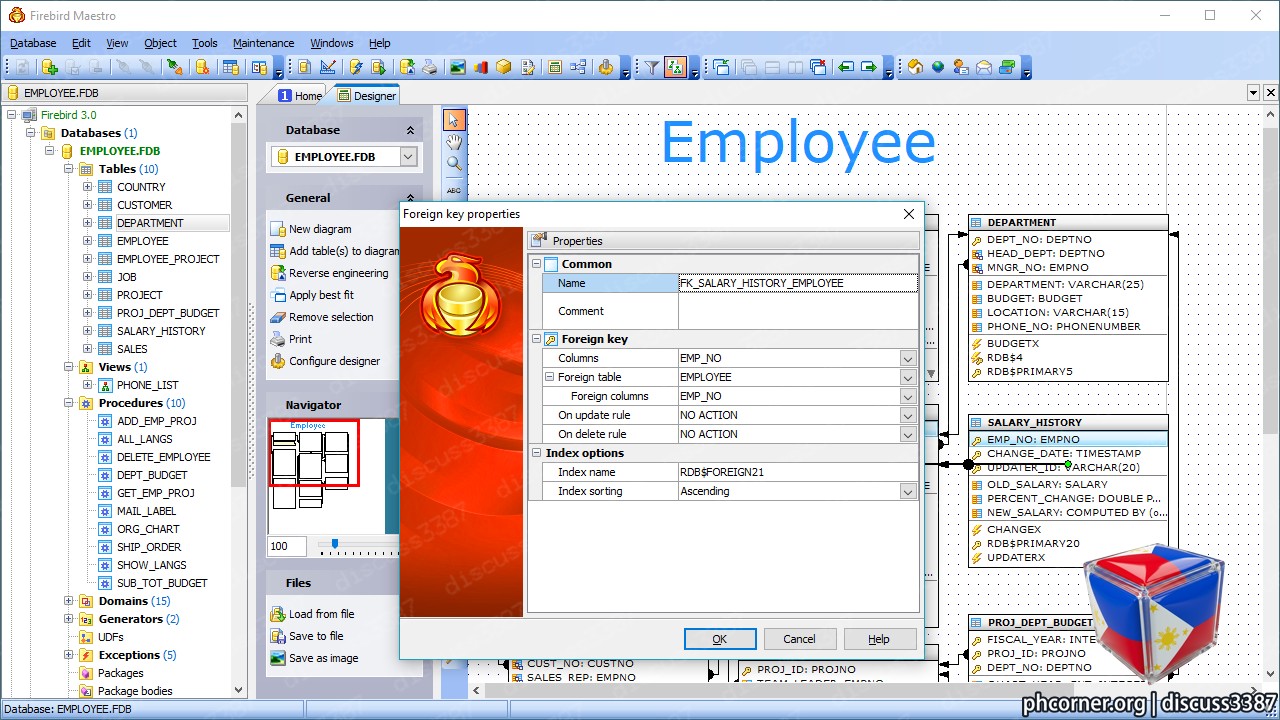Click the Create Database toolbar icon
The width and height of the screenshot is (1280, 720).
49,67
